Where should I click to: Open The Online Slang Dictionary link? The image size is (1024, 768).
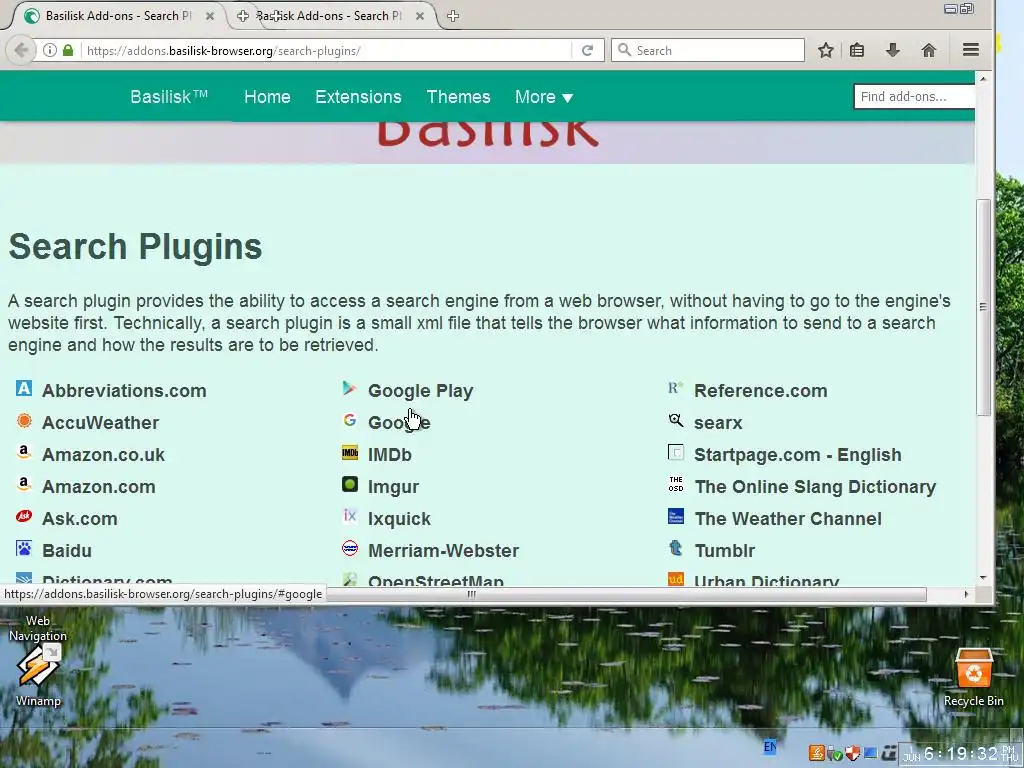815,487
